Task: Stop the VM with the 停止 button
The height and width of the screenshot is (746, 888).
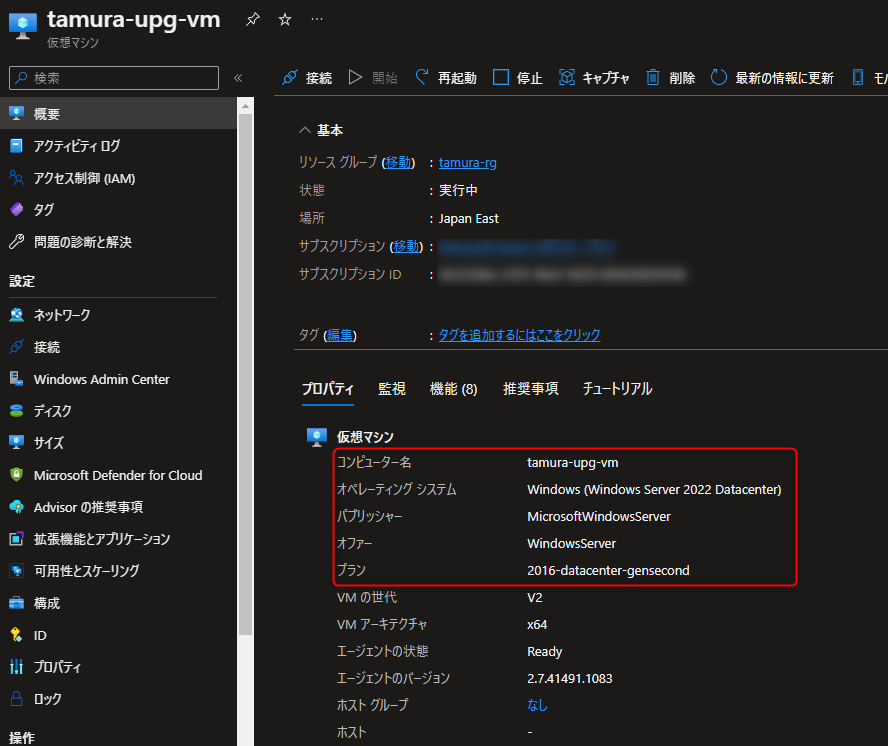Action: pos(518,78)
